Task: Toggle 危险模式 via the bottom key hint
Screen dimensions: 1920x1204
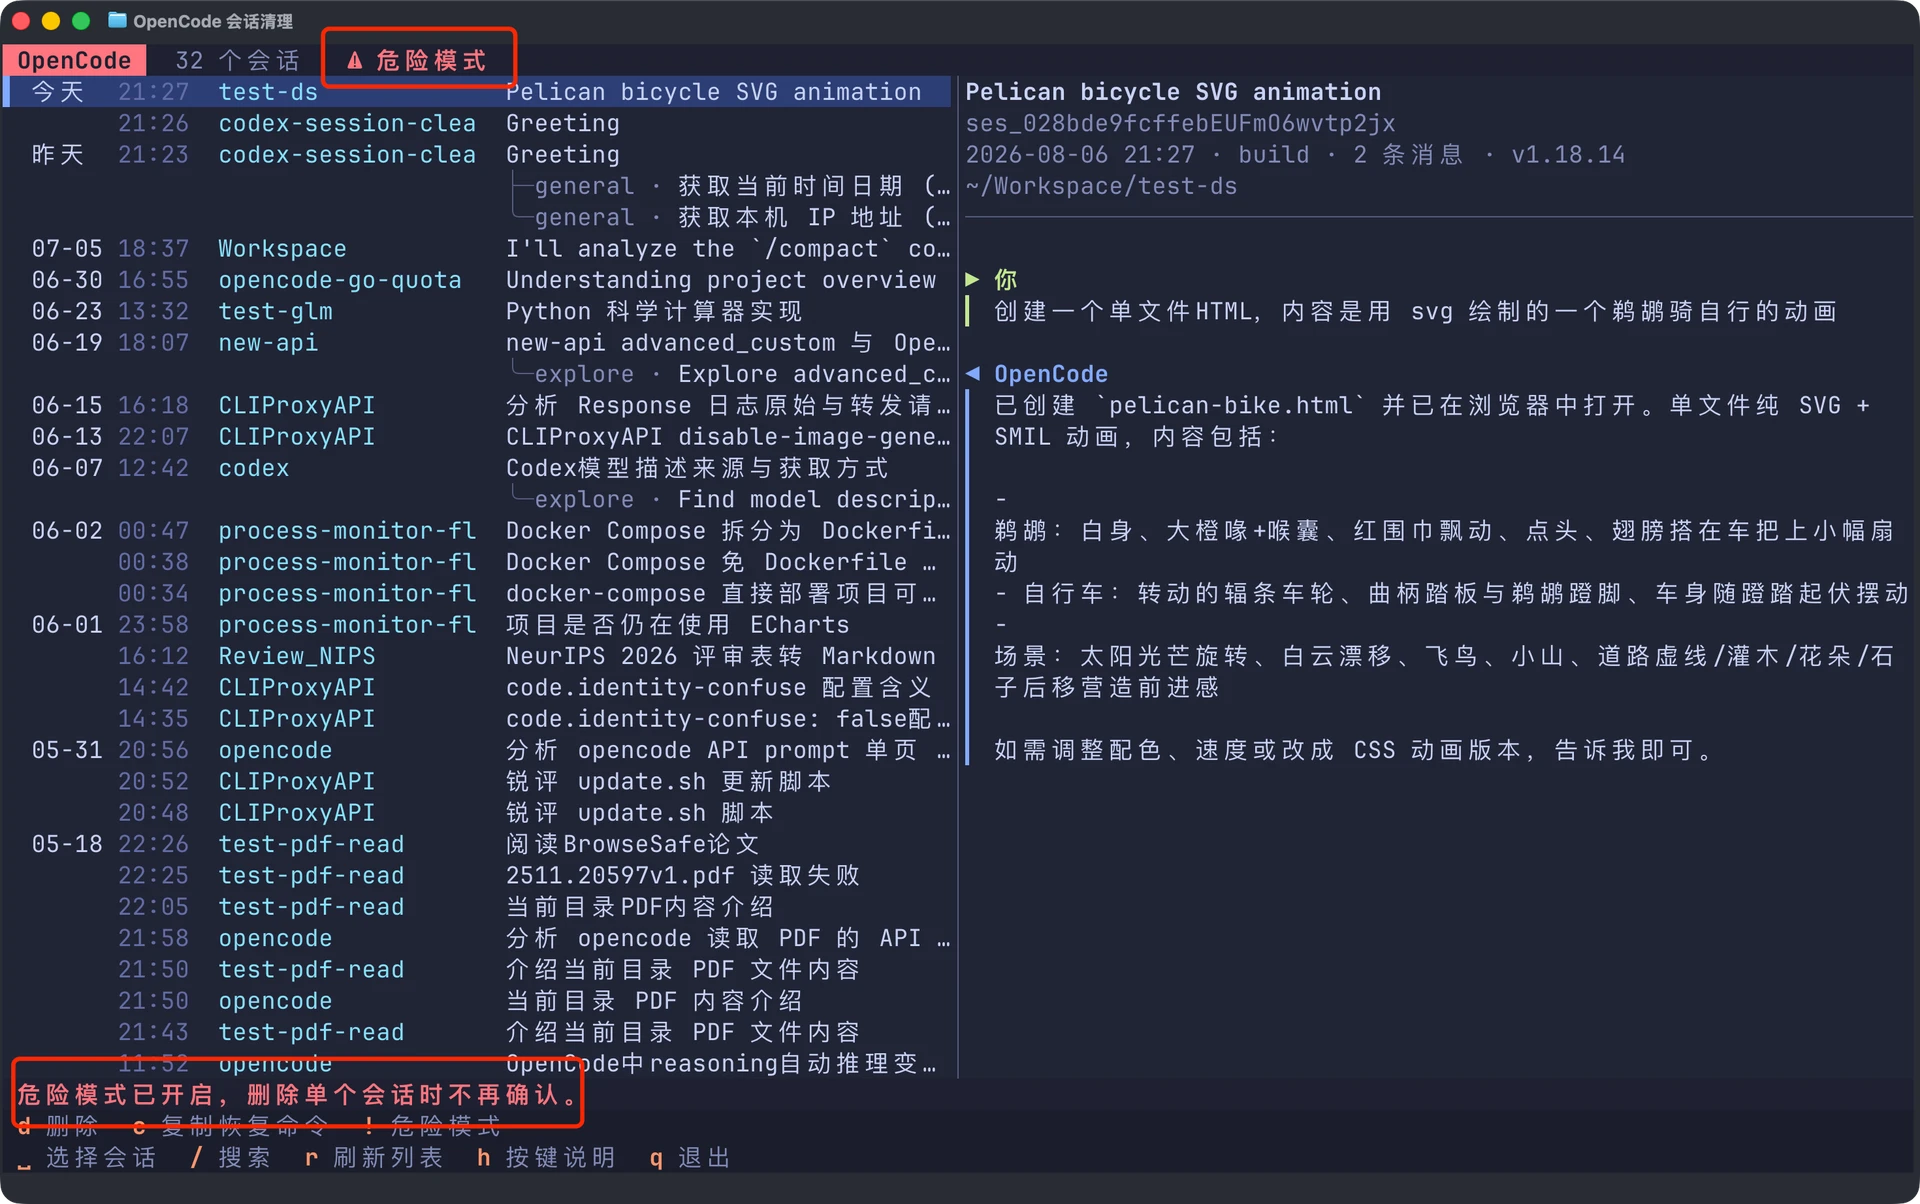Action: tap(432, 1127)
